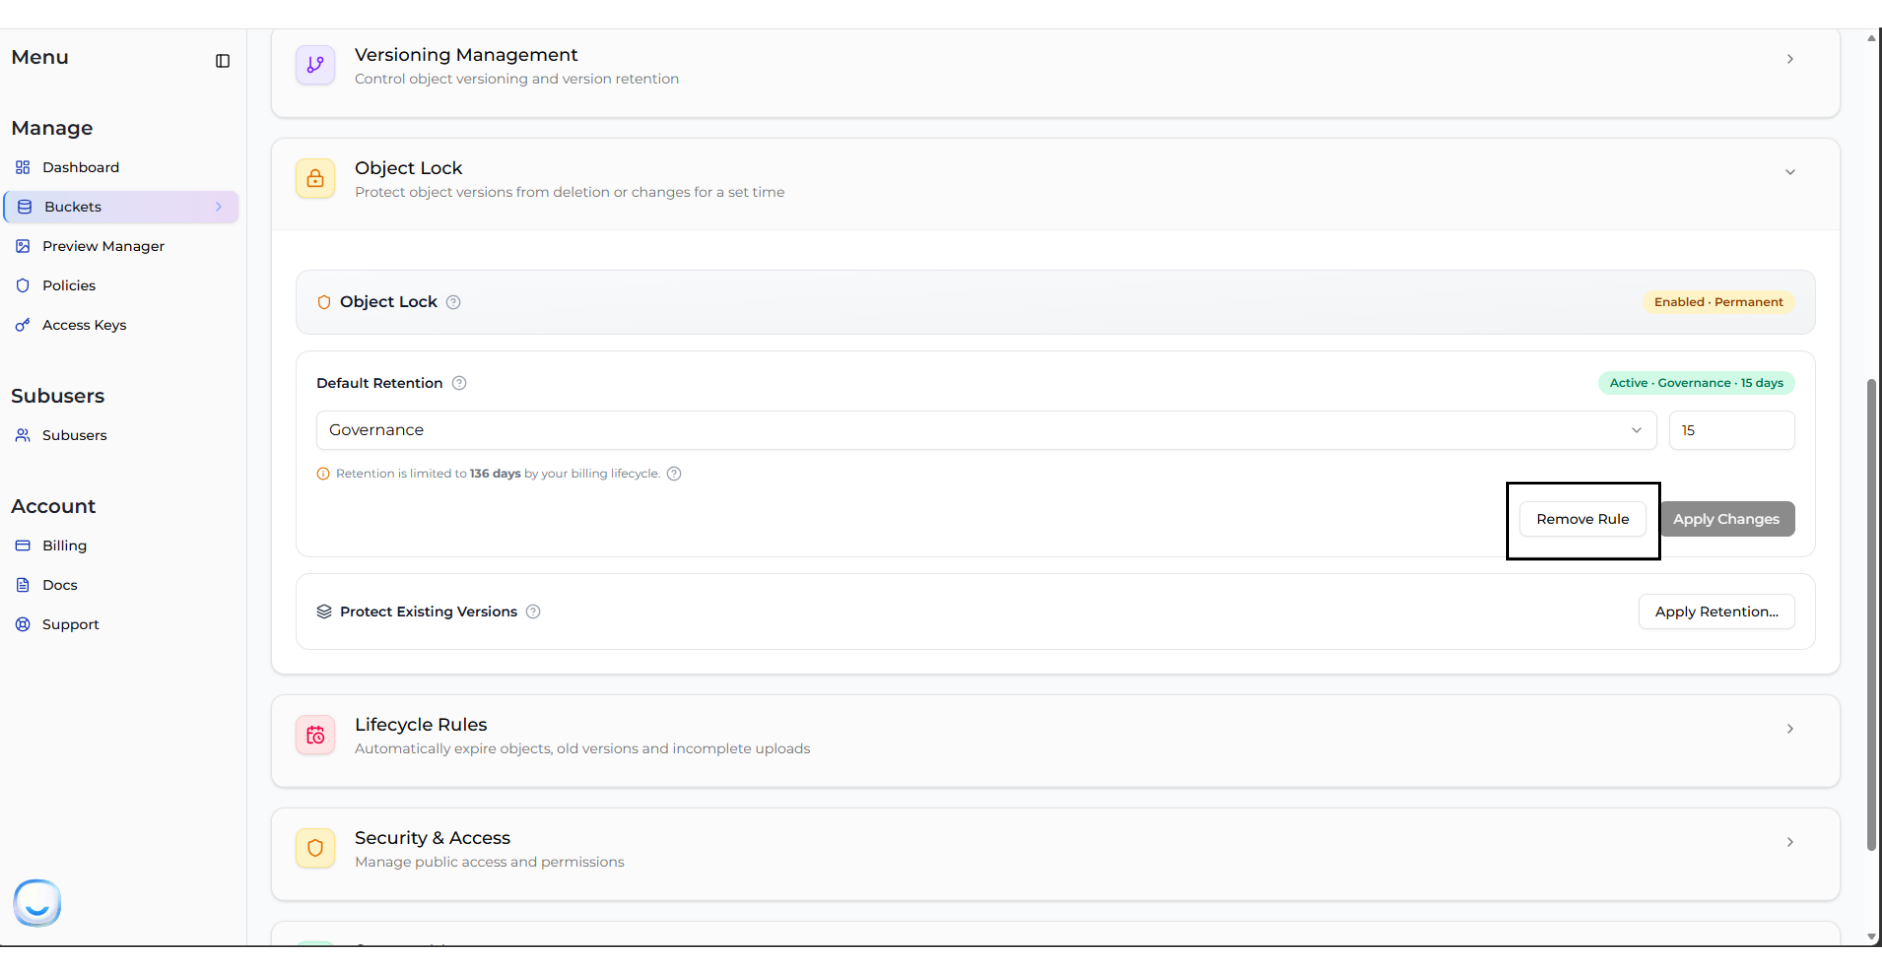Click the warning icon before retention limit note
This screenshot has width=1882, height=975.
click(323, 474)
